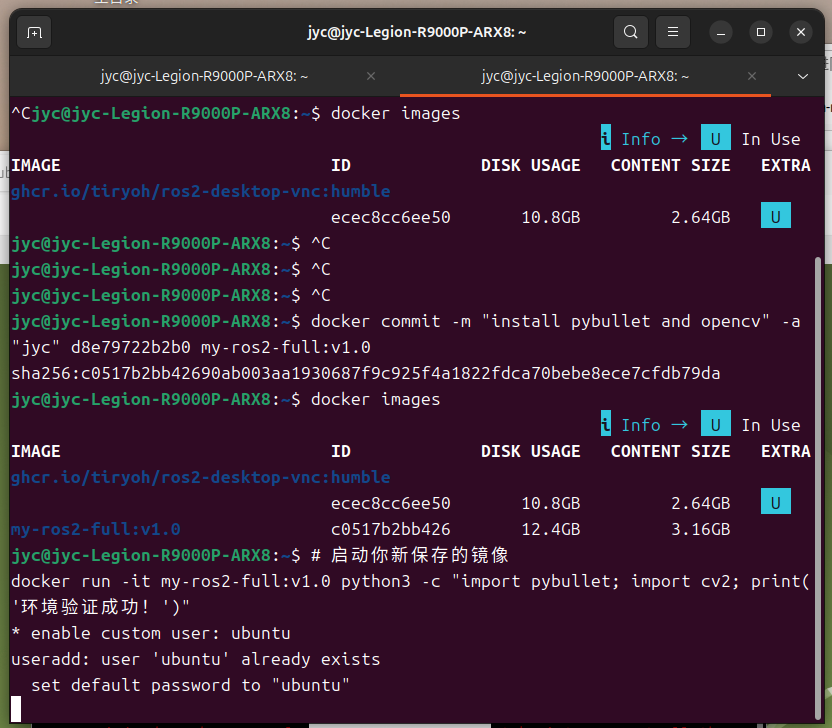Viewport: 832px width, 728px height.
Task: Click the second 'CONTENT SIZE' column header
Action: coord(671,451)
